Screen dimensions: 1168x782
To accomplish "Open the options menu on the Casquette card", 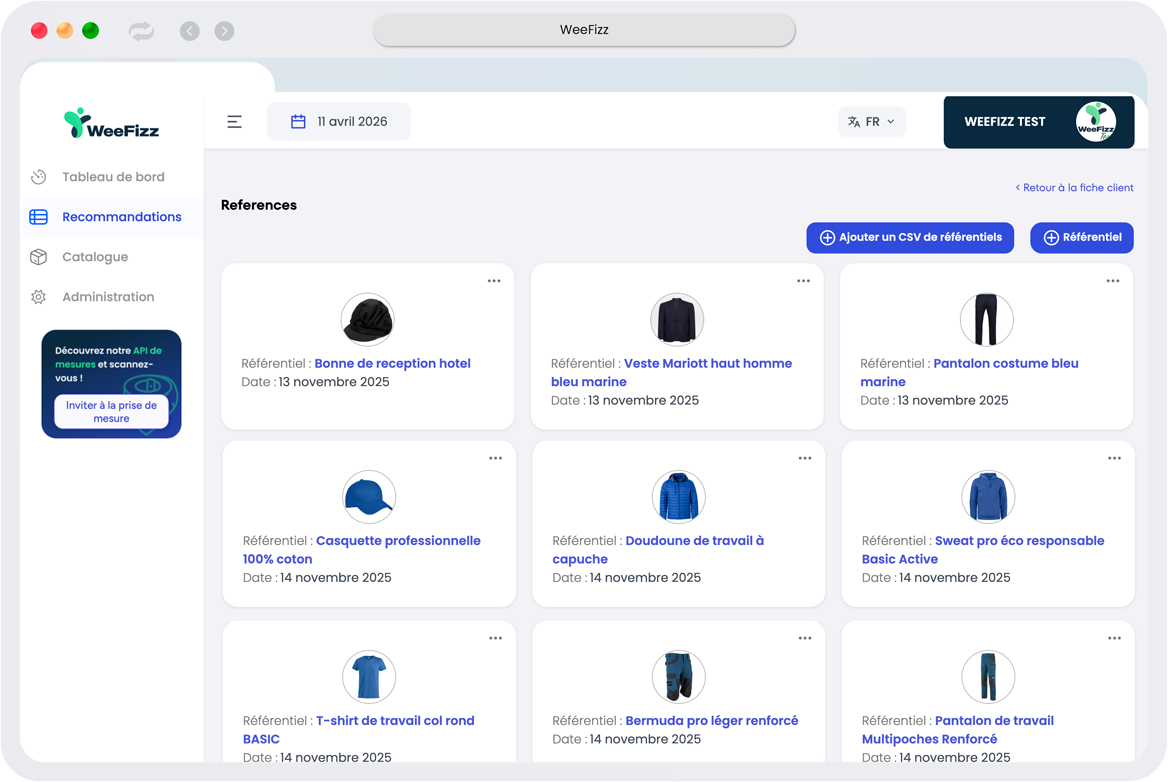I will 495,457.
